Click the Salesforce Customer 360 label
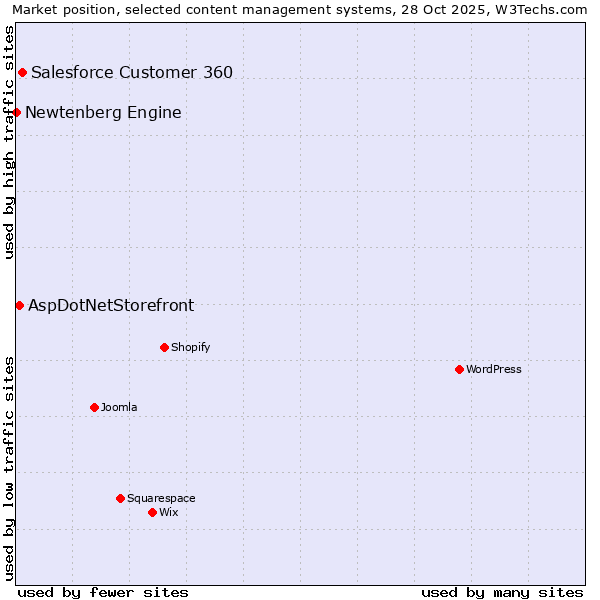Viewport: 600px width, 600px height. [x=132, y=72]
